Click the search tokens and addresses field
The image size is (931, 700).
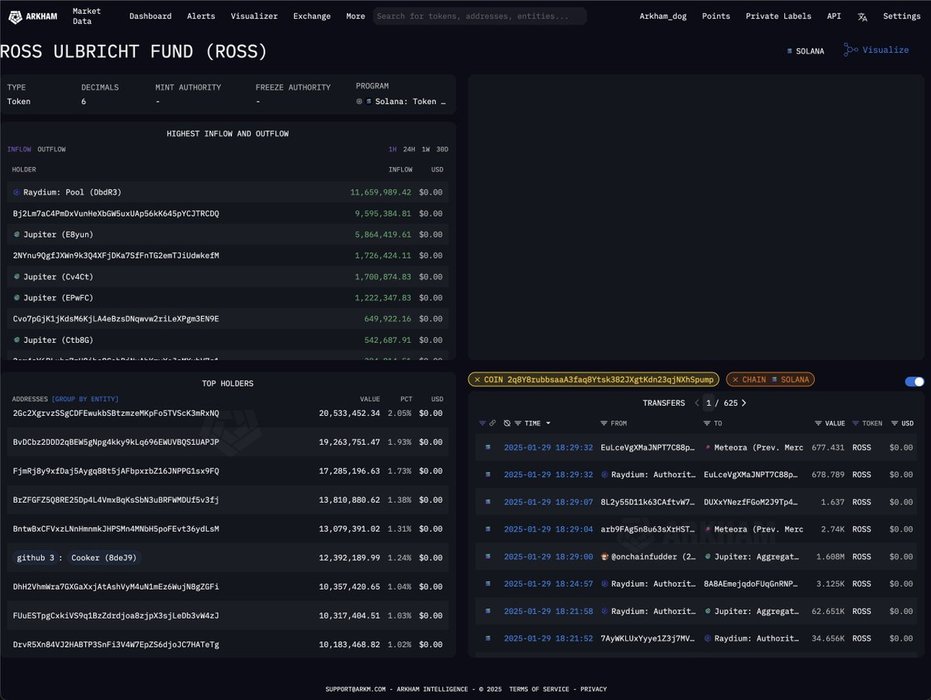coord(480,17)
